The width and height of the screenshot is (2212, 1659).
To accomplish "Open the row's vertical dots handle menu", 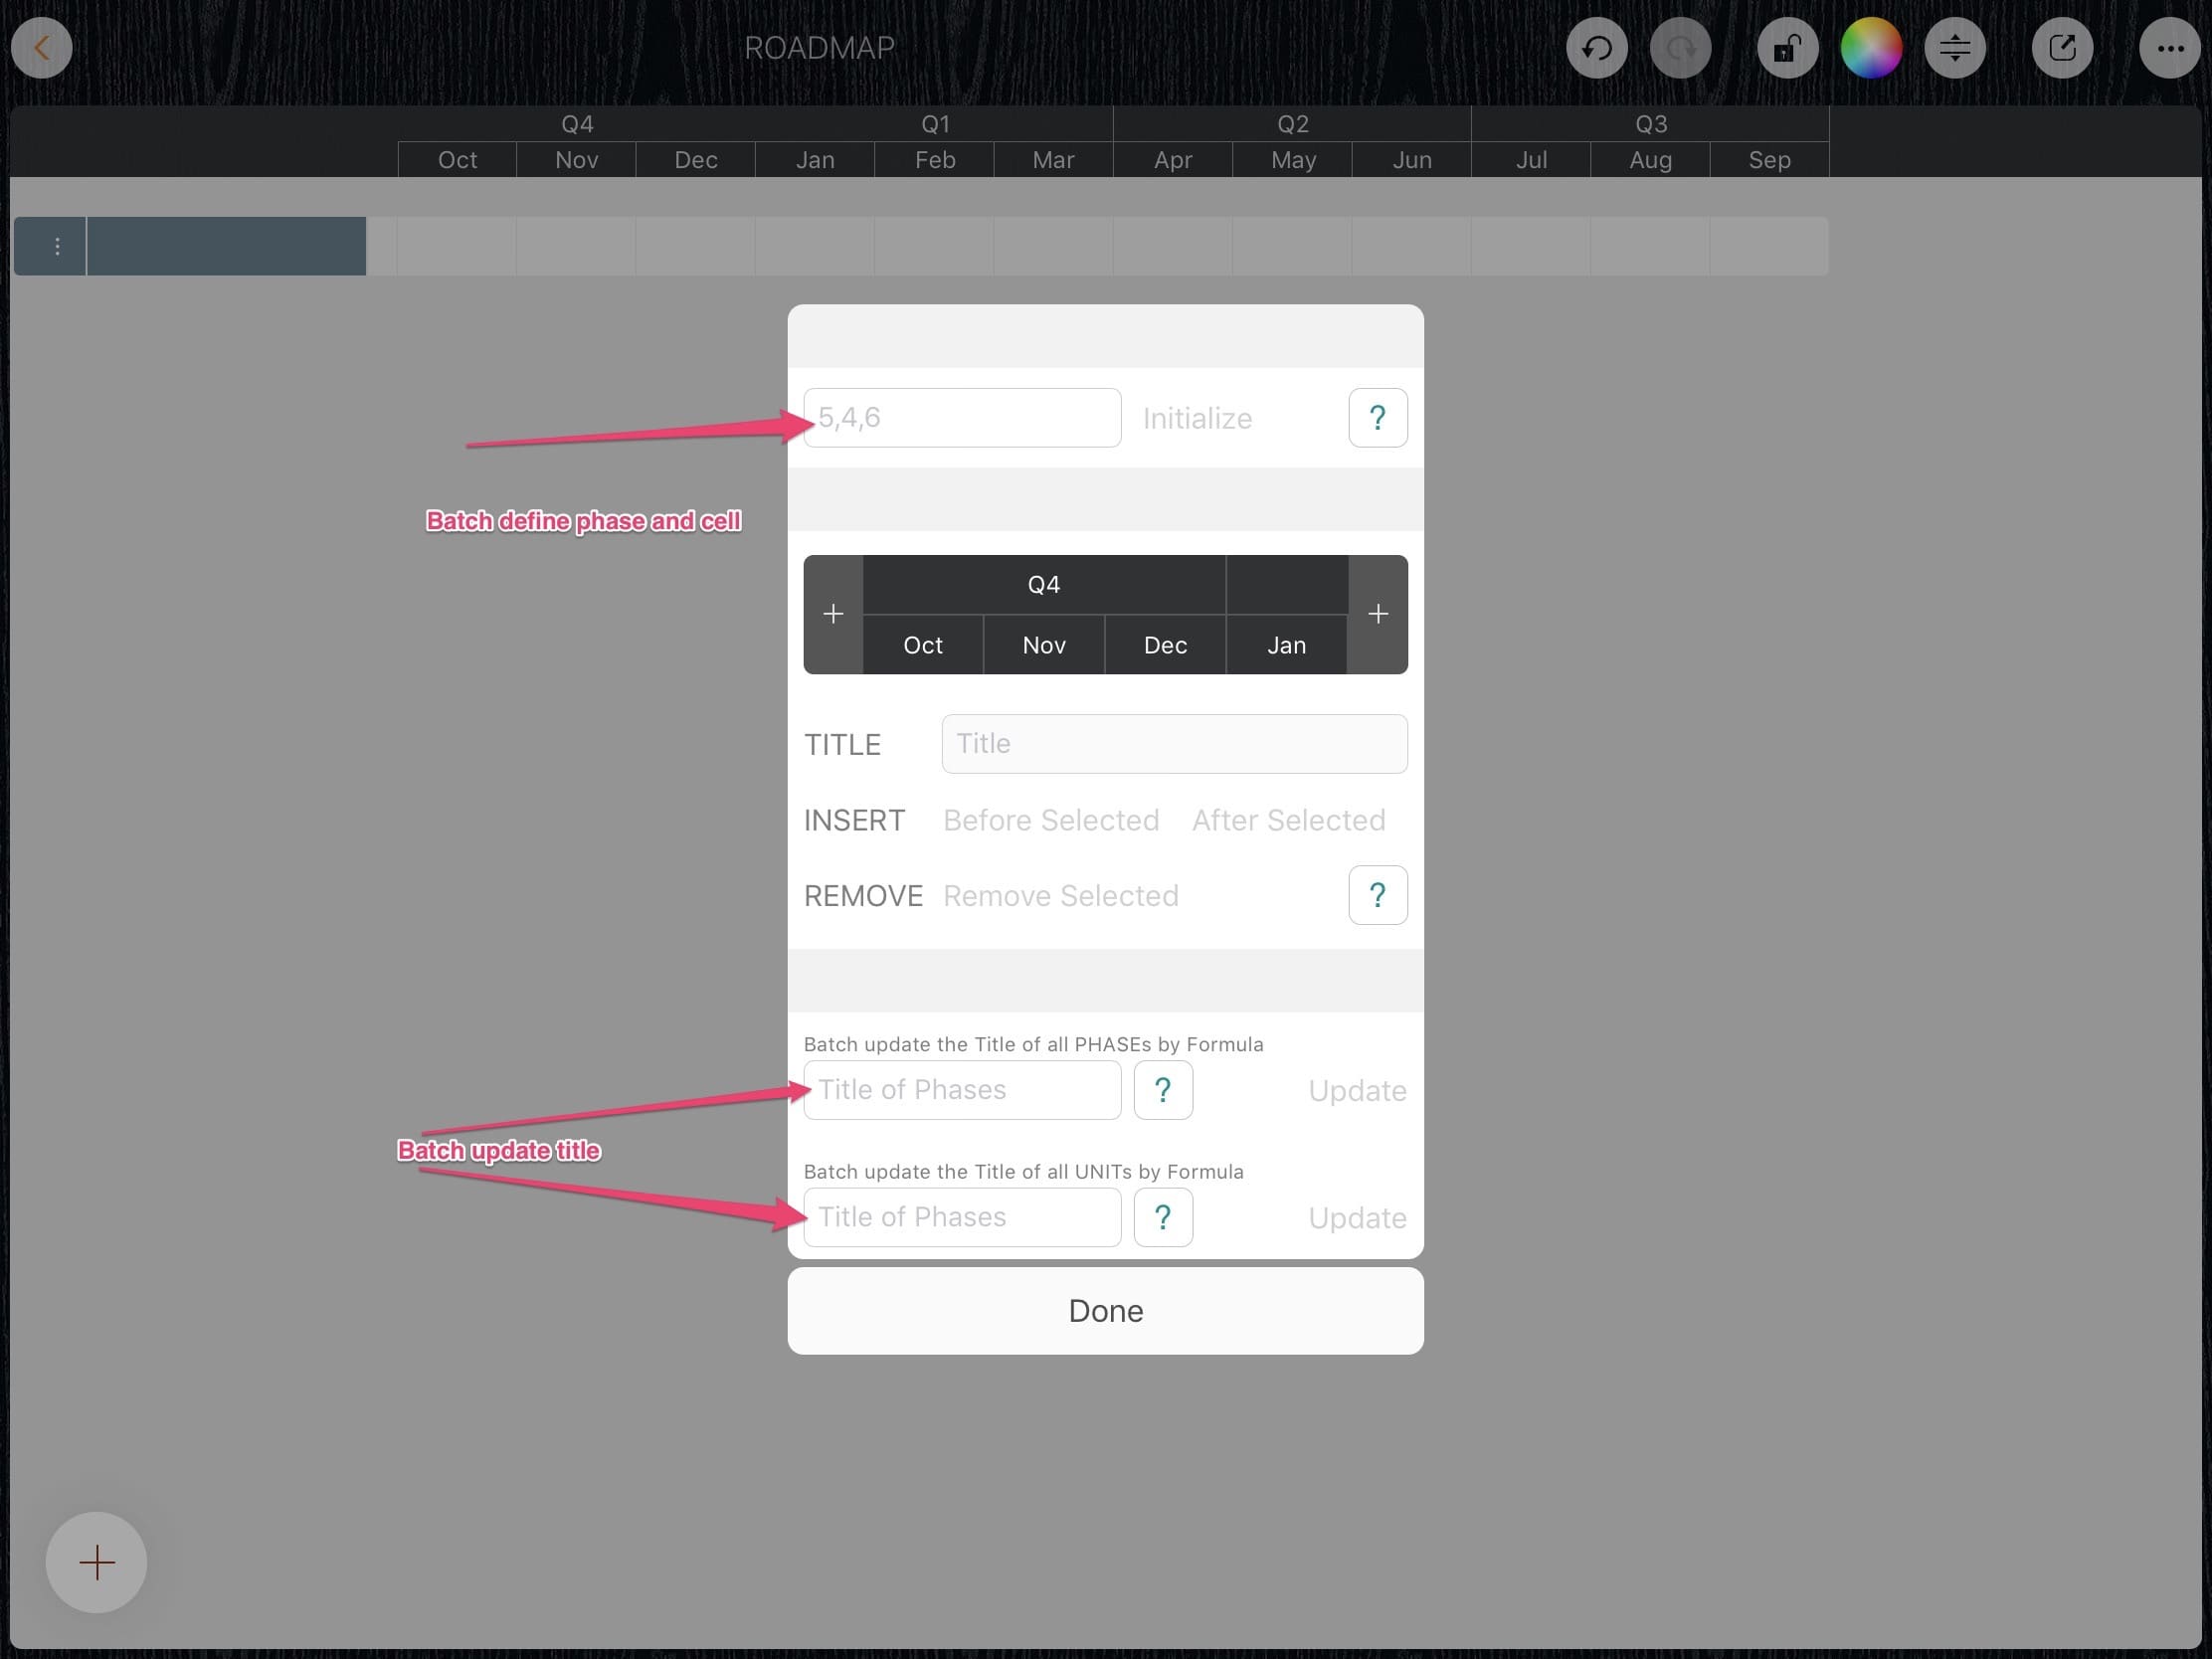I will tap(57, 246).
